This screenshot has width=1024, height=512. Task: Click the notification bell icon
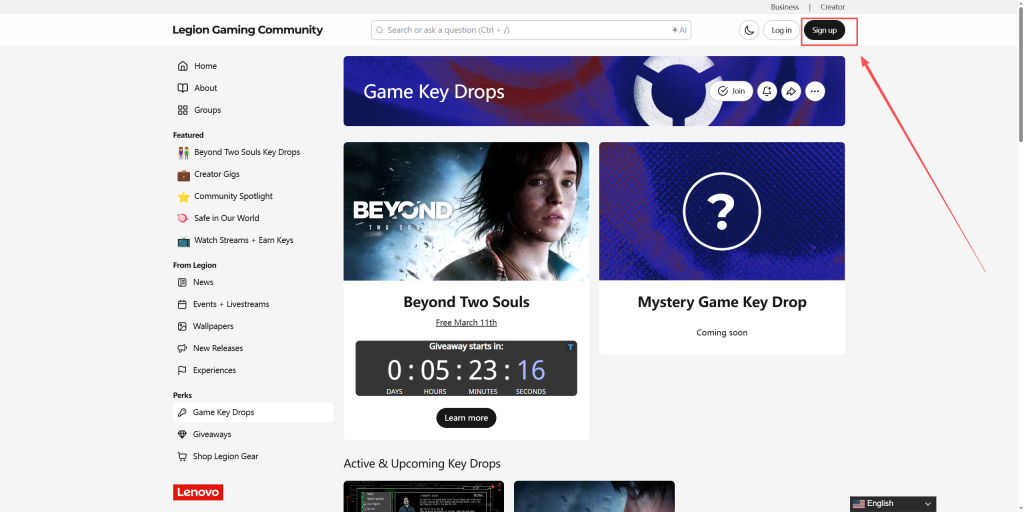[x=766, y=91]
